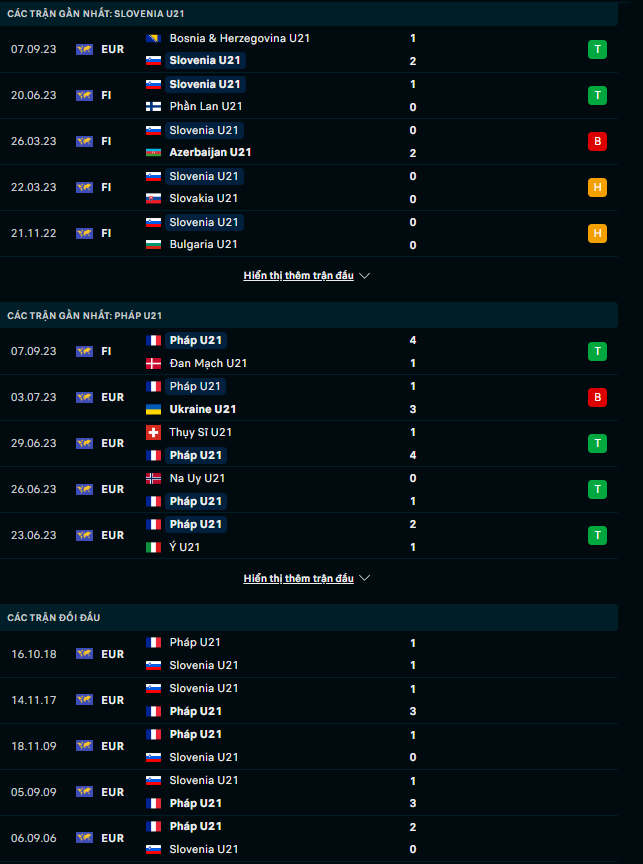Screen dimensions: 643x864
Task: Click the Switzerland flag beside Thụy Sĩ U21
Action: (x=154, y=432)
